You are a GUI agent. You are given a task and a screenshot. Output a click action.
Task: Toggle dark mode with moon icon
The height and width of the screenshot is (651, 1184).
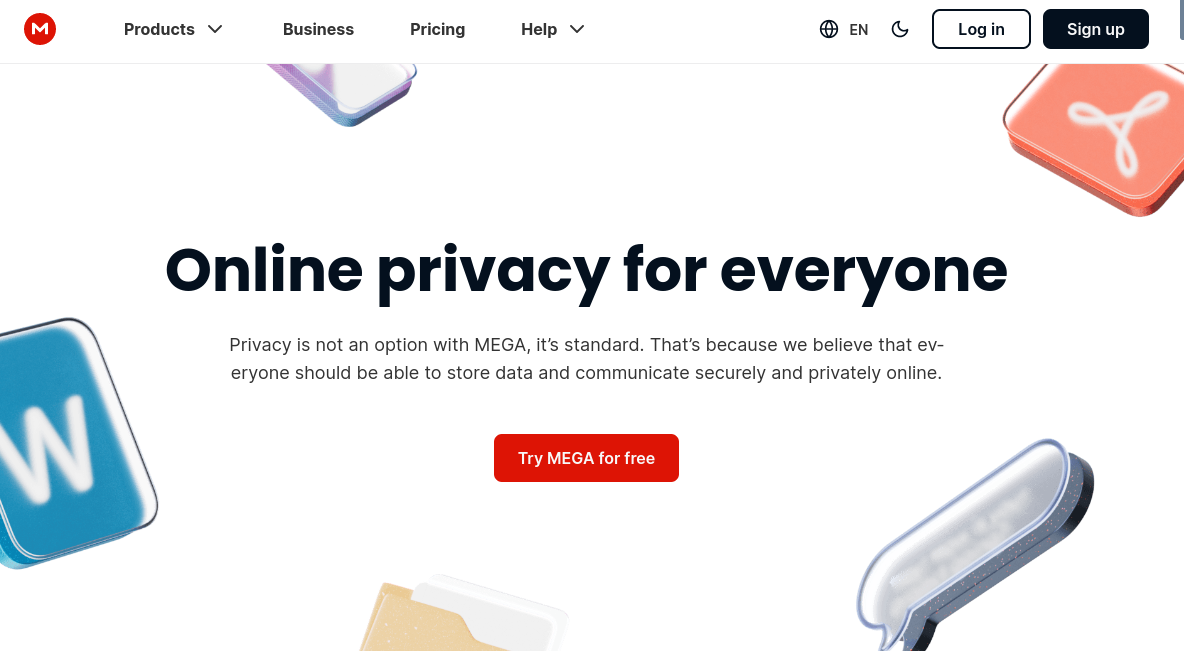coord(899,29)
